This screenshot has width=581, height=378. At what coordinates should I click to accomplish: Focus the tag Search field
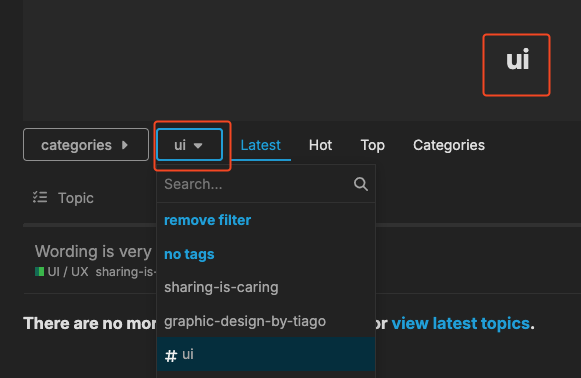click(x=256, y=184)
